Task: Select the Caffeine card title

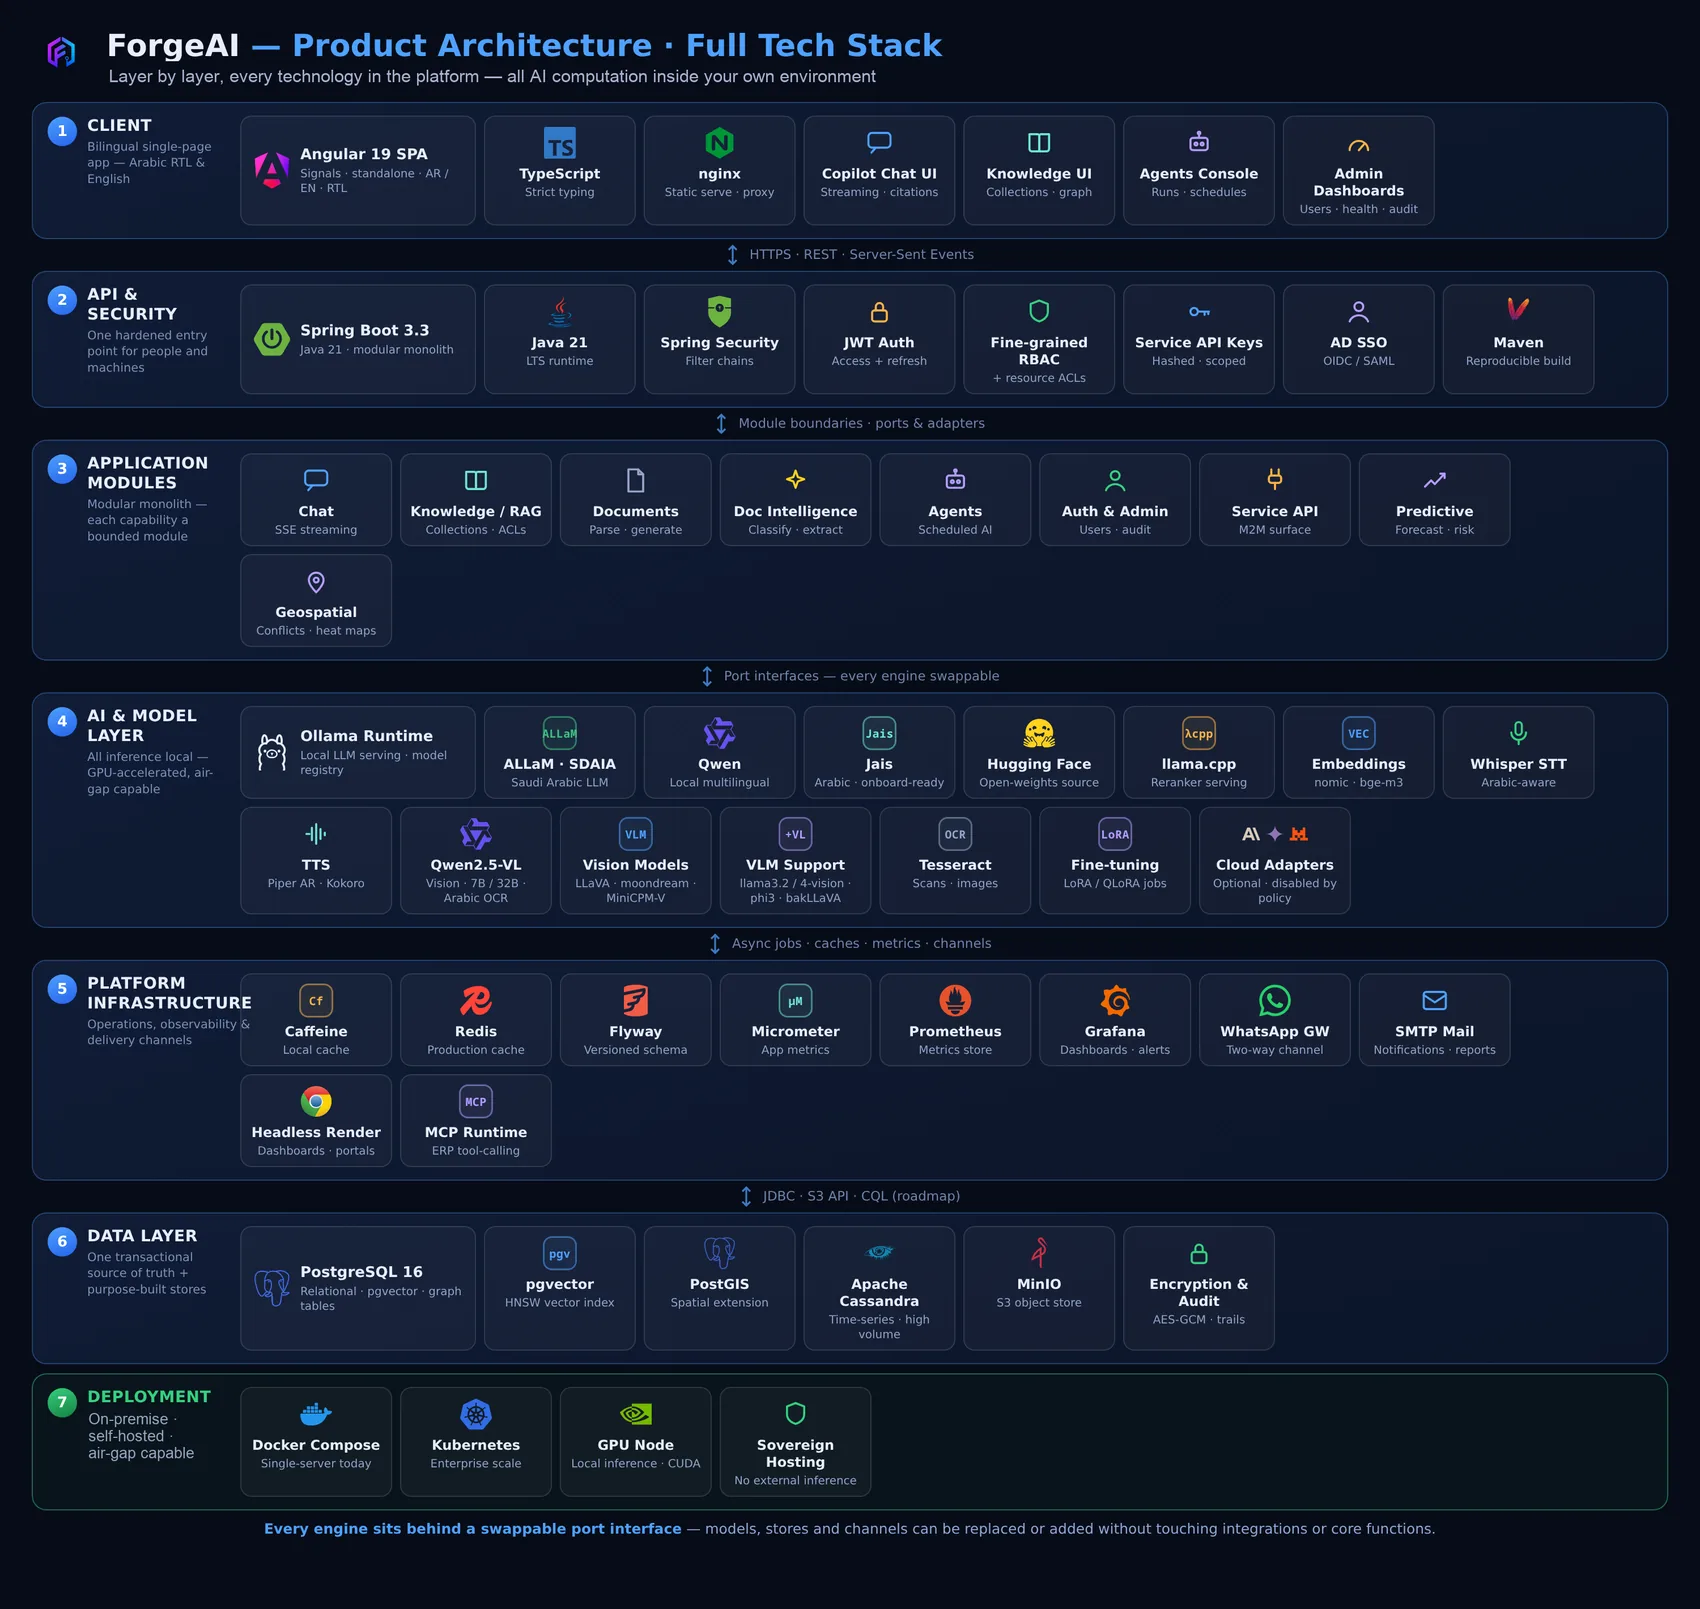Action: click(x=316, y=1031)
